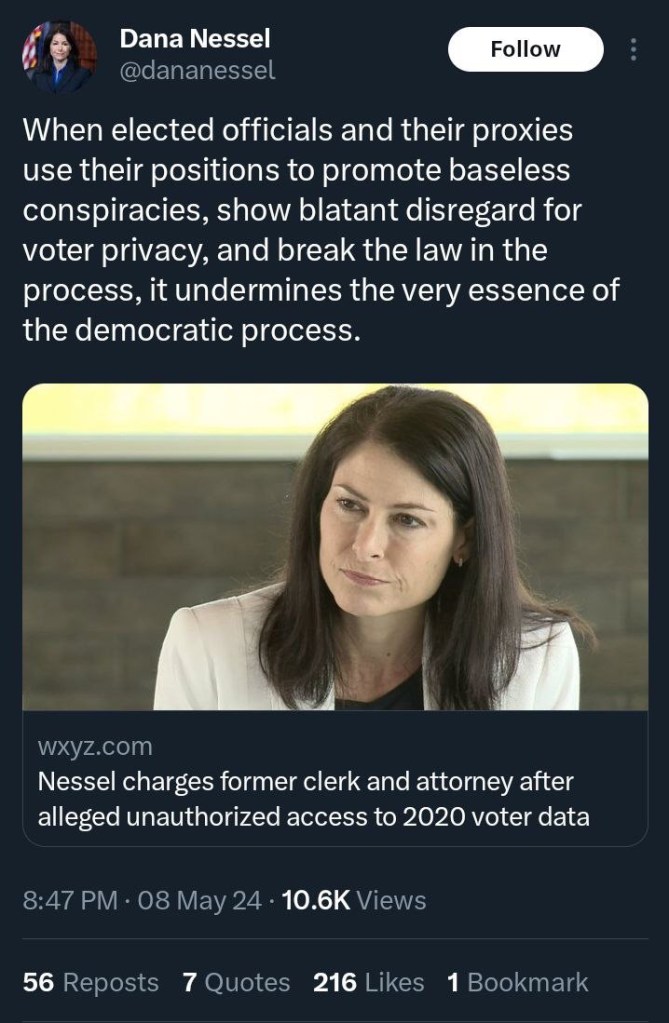The width and height of the screenshot is (669, 1023).
Task: Click the Dana Nessel display name
Action: pos(195,39)
